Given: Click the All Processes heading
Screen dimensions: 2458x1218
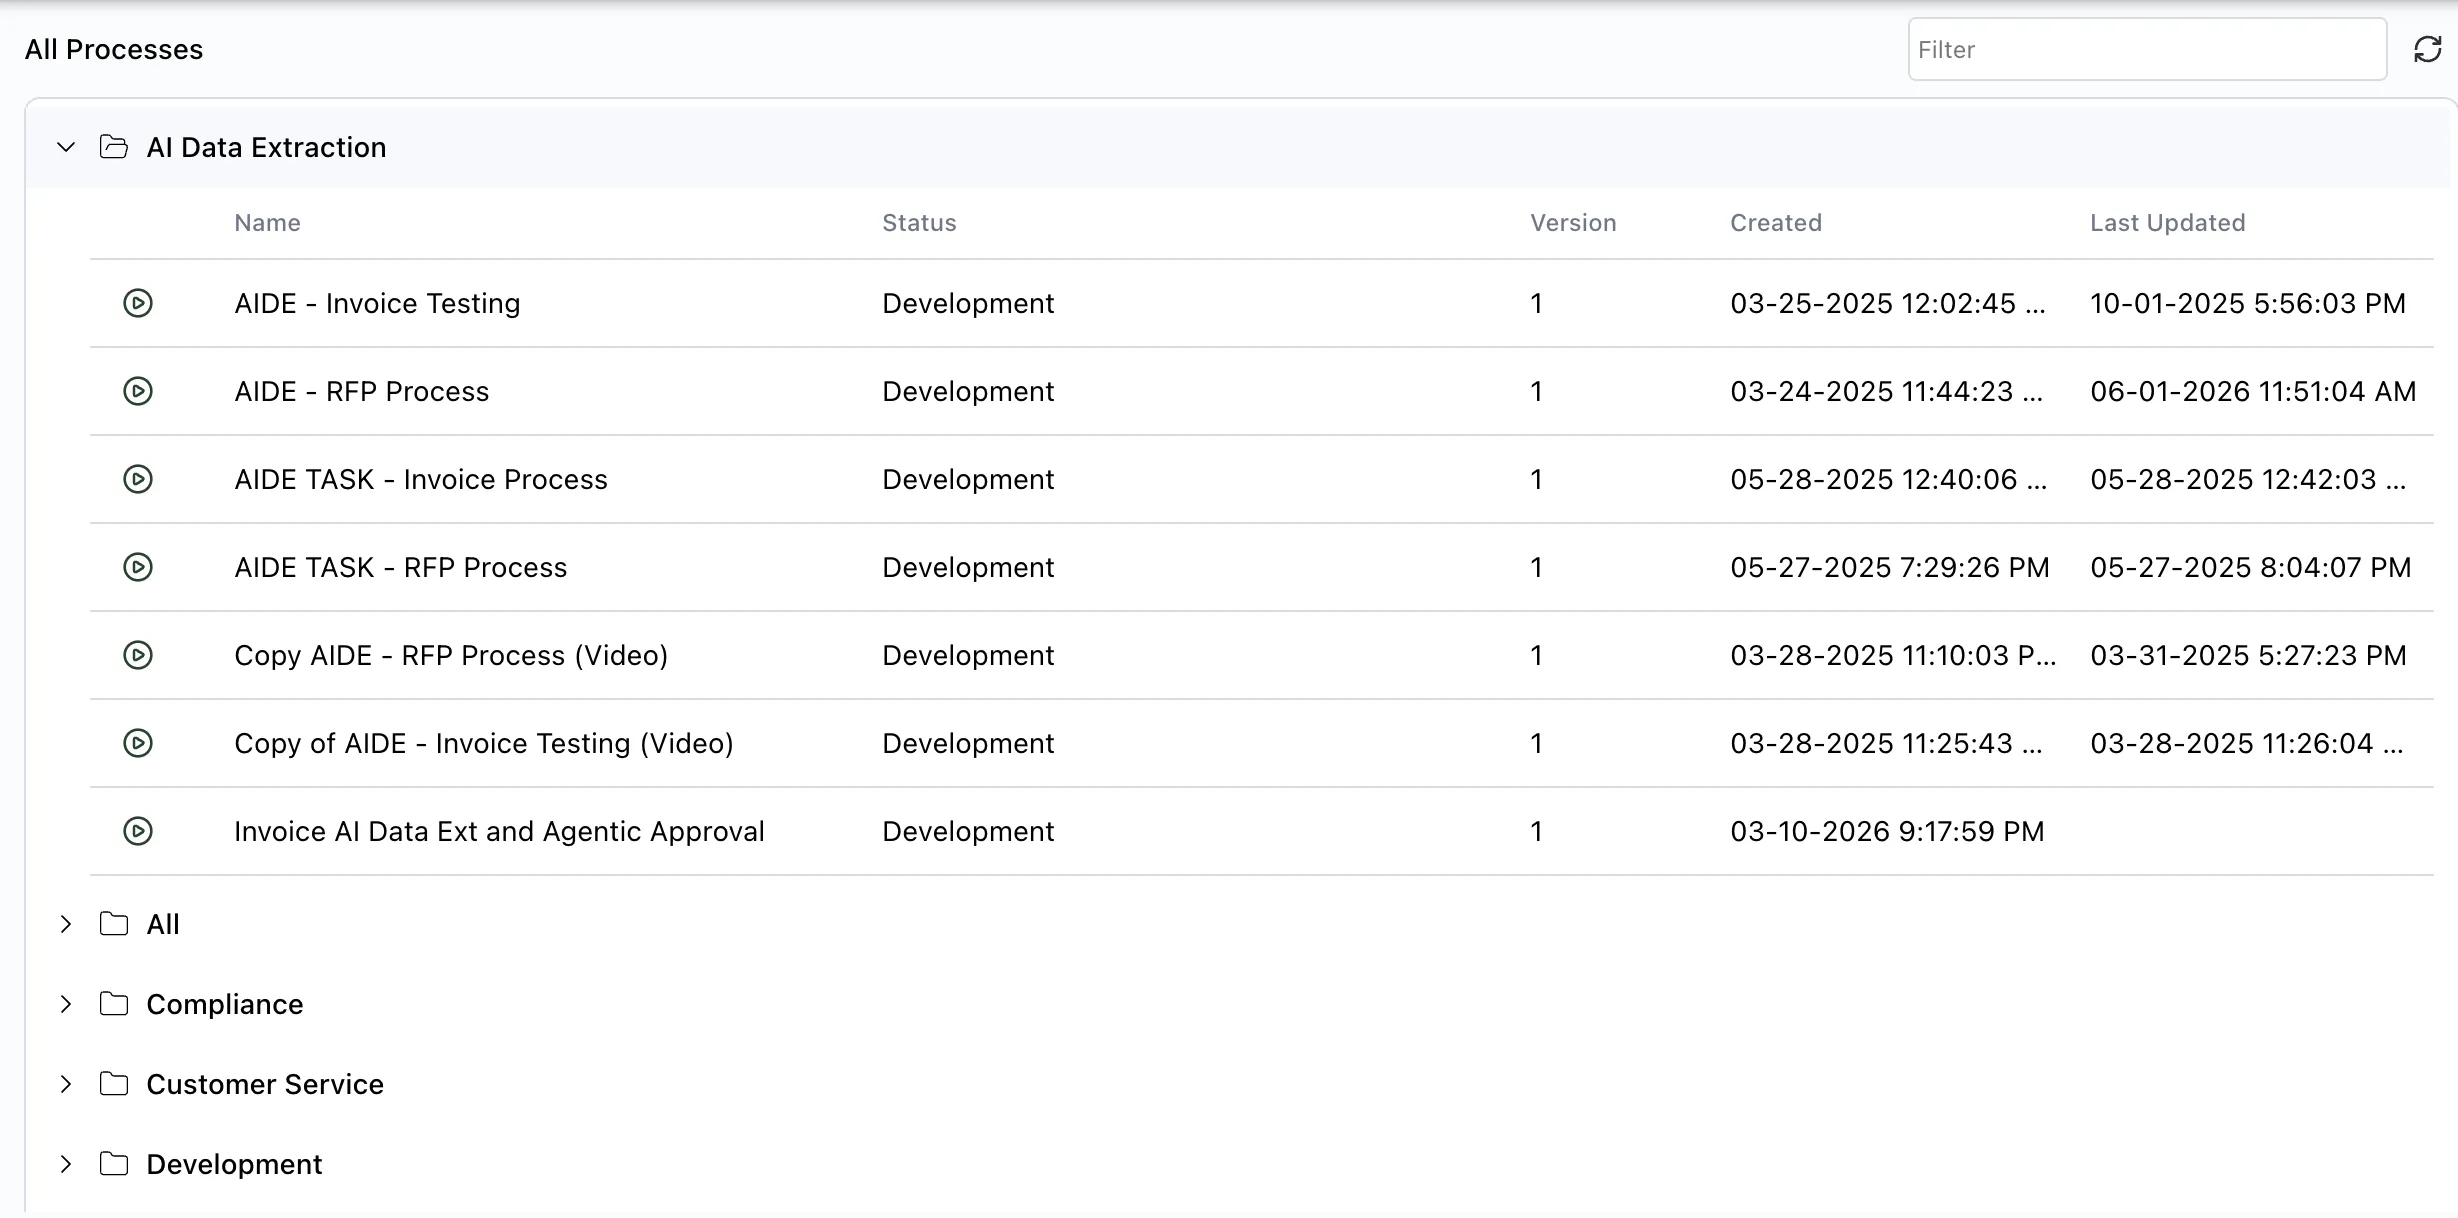Looking at the screenshot, I should tap(114, 49).
